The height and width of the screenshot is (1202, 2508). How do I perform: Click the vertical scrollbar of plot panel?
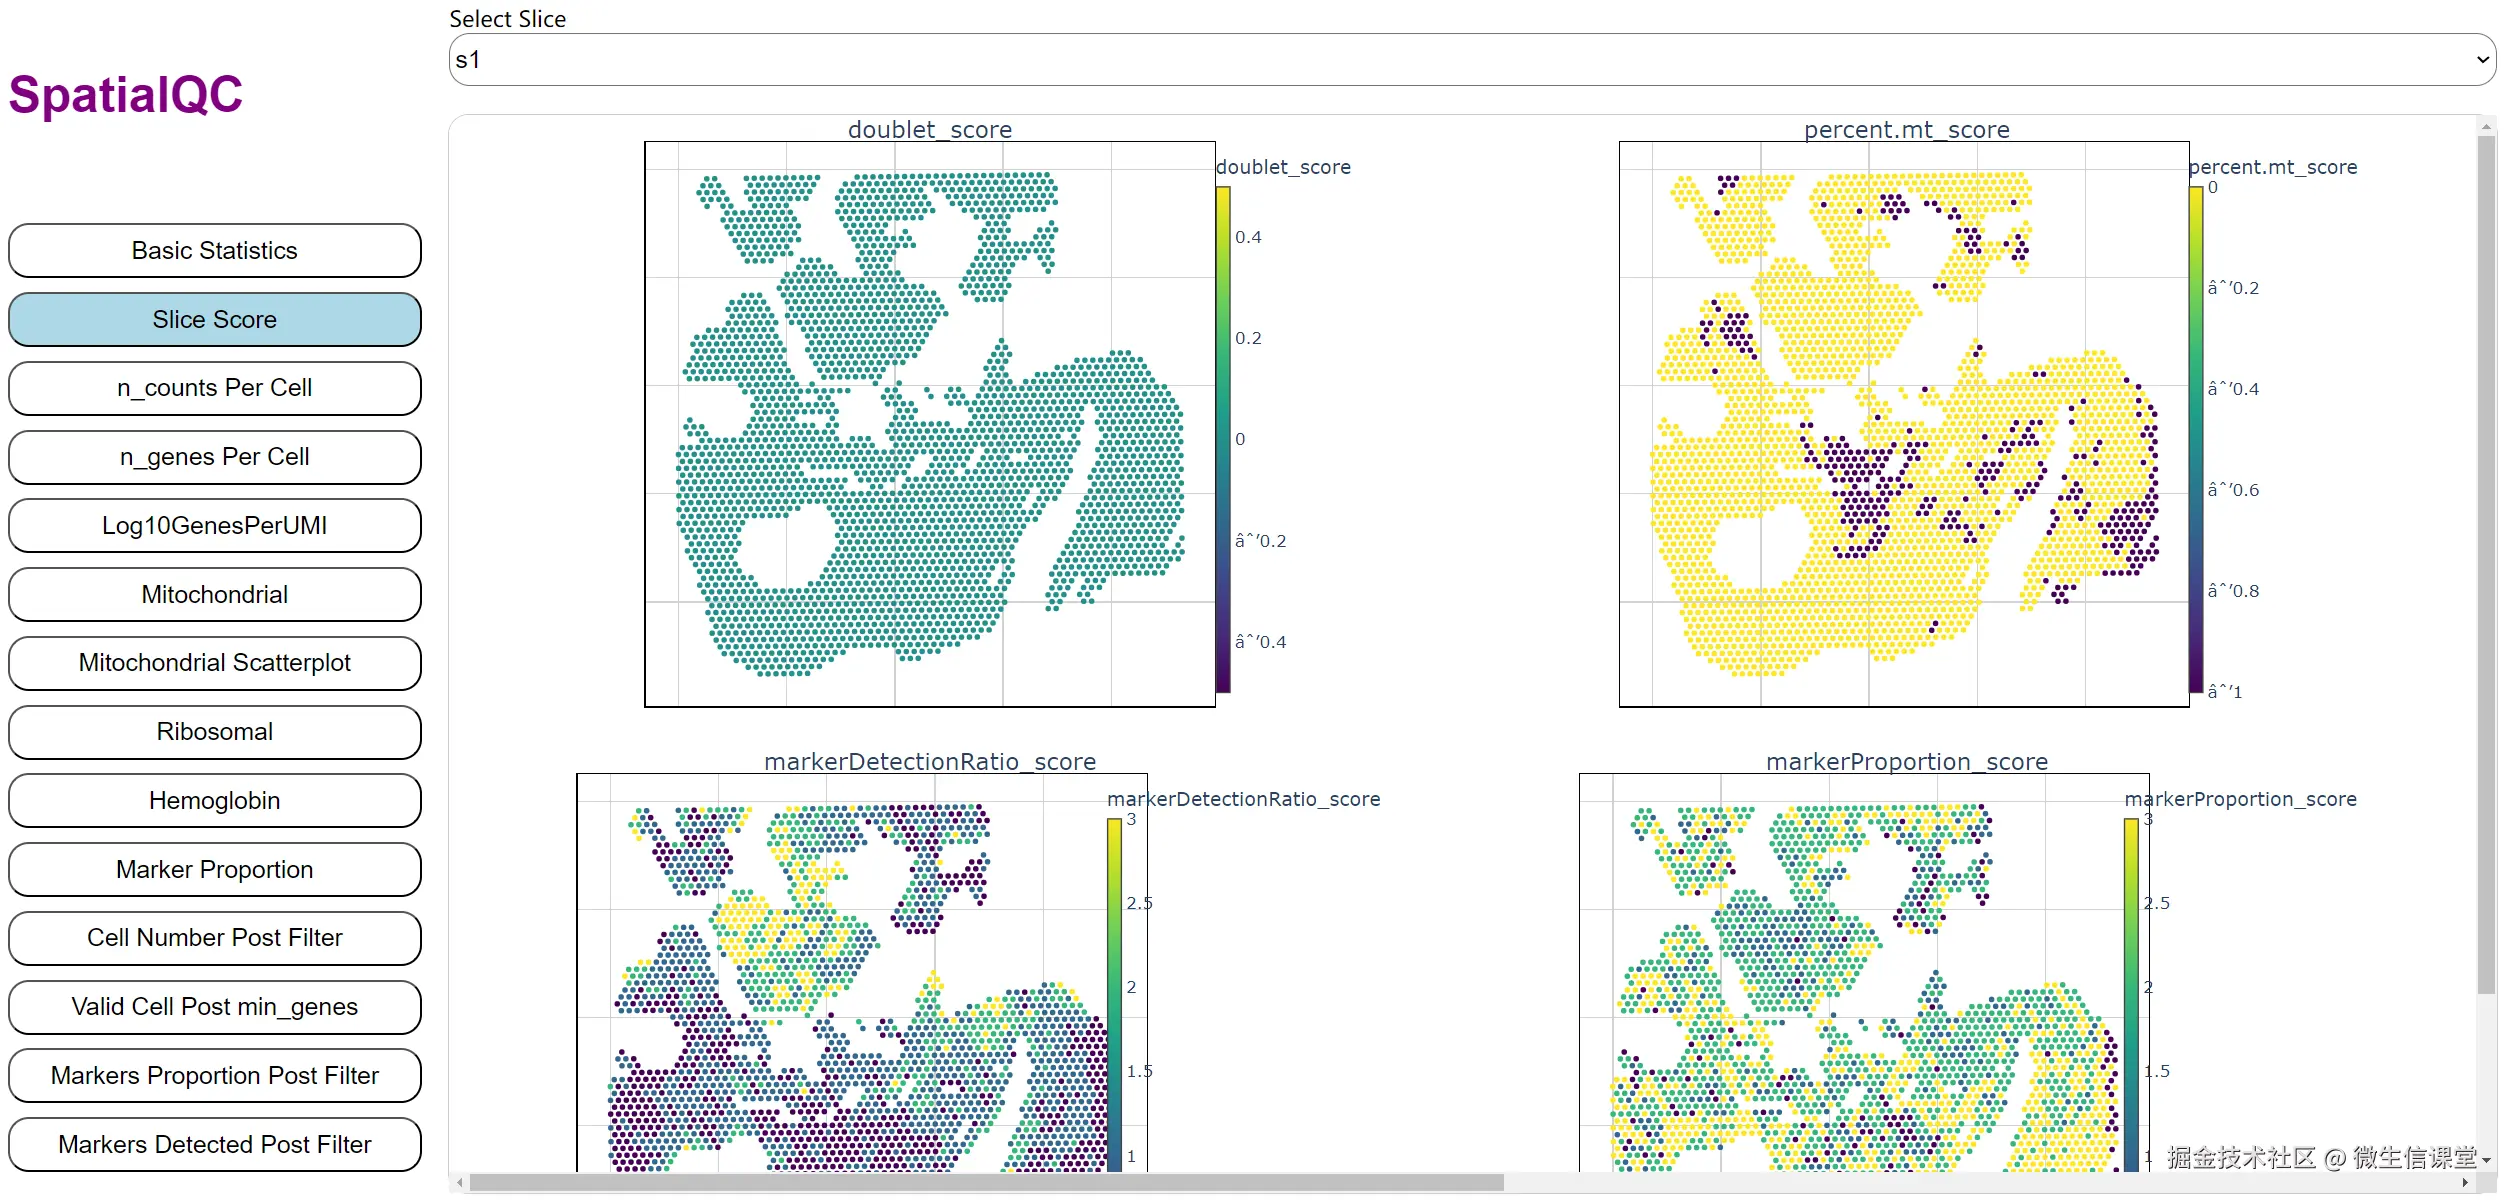coord(2486,560)
